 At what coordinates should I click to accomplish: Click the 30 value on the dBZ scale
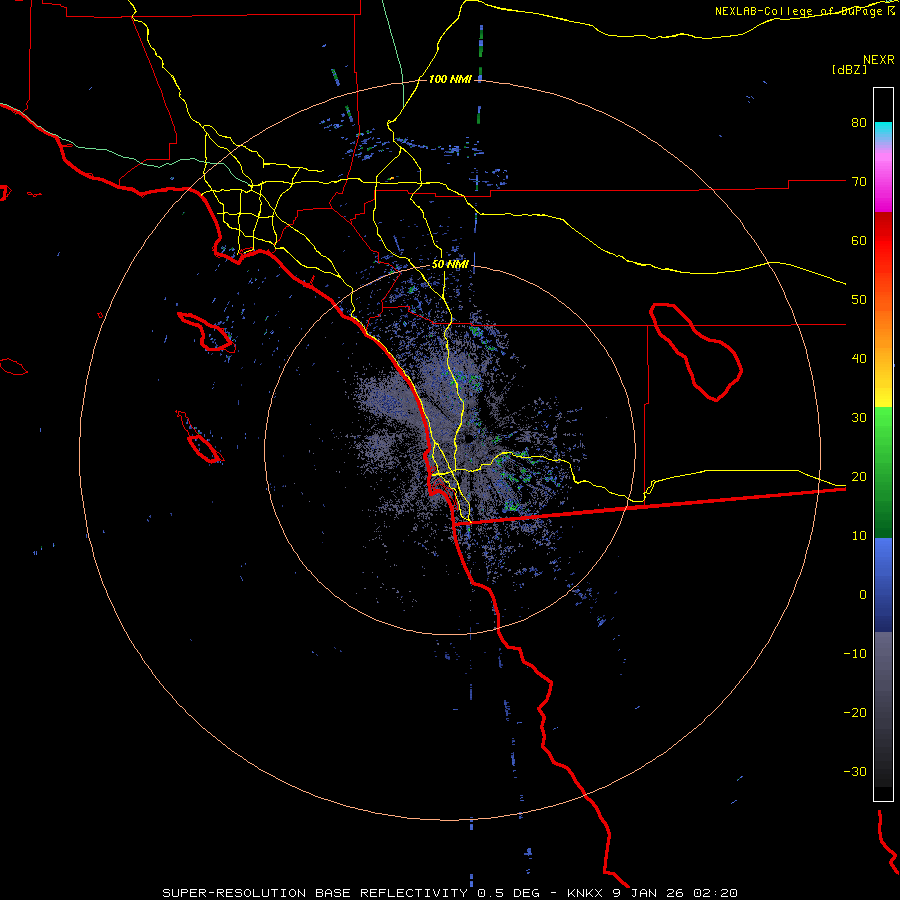pos(859,418)
